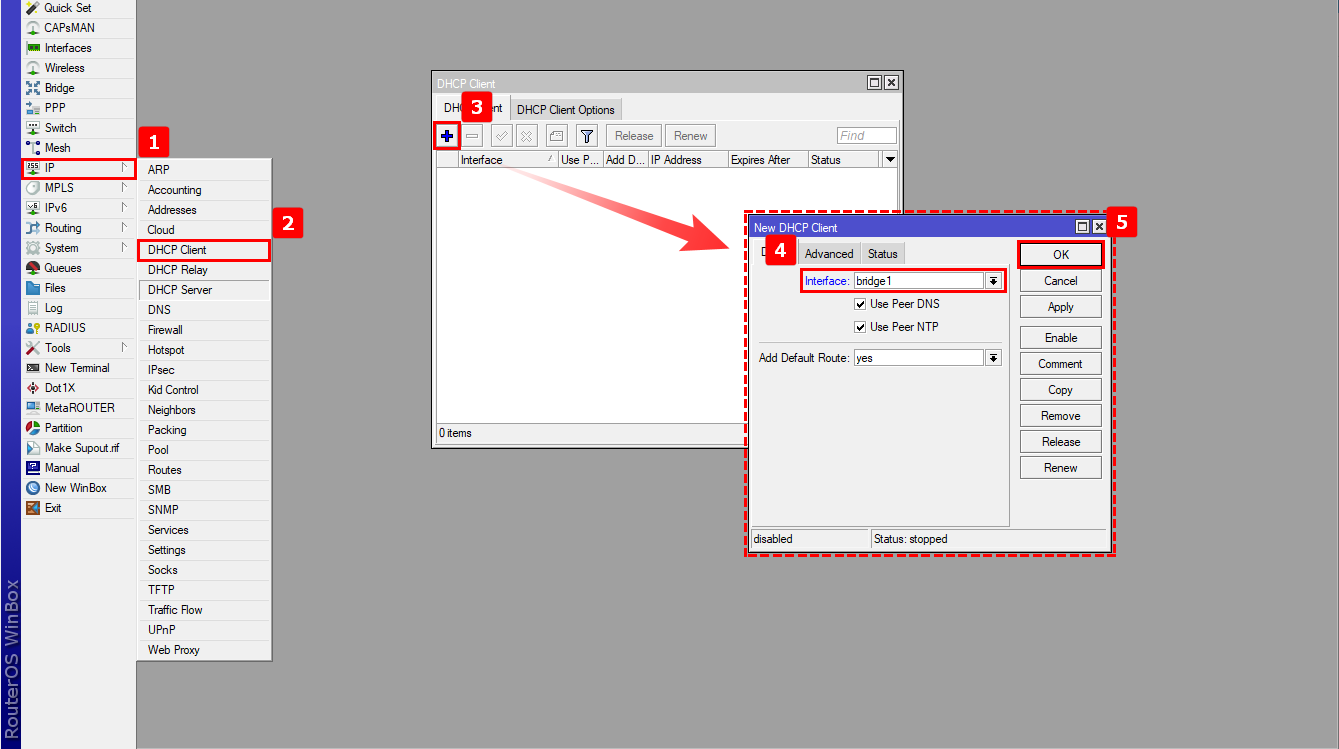Open the Interface dropdown showing bridge1

point(993,281)
